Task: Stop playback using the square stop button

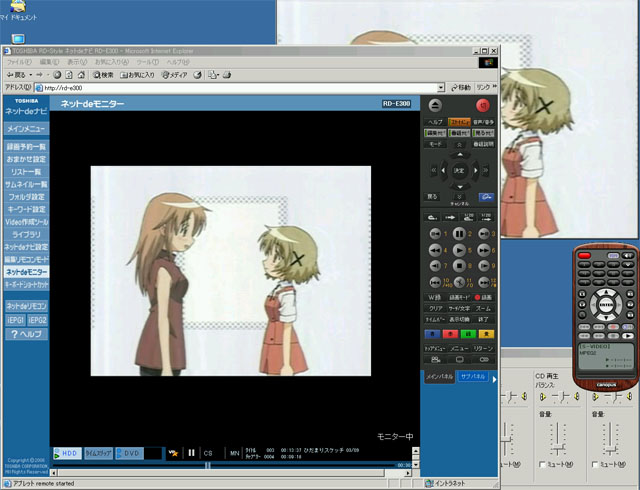Action: (x=459, y=265)
